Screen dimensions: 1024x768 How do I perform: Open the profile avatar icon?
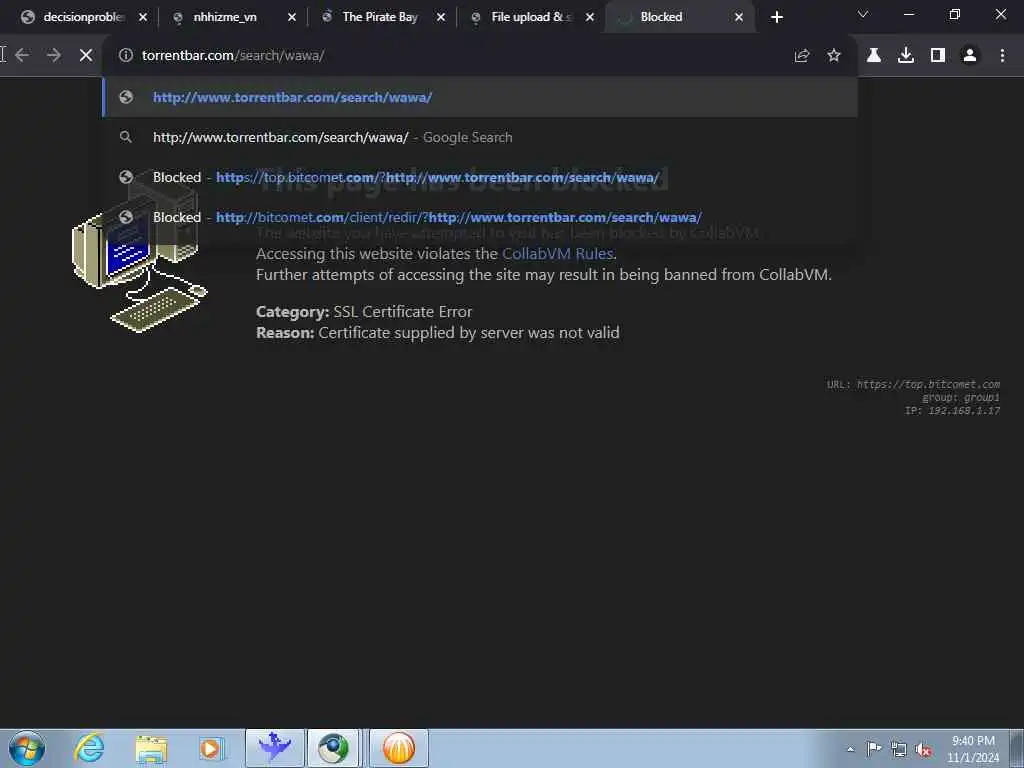970,56
